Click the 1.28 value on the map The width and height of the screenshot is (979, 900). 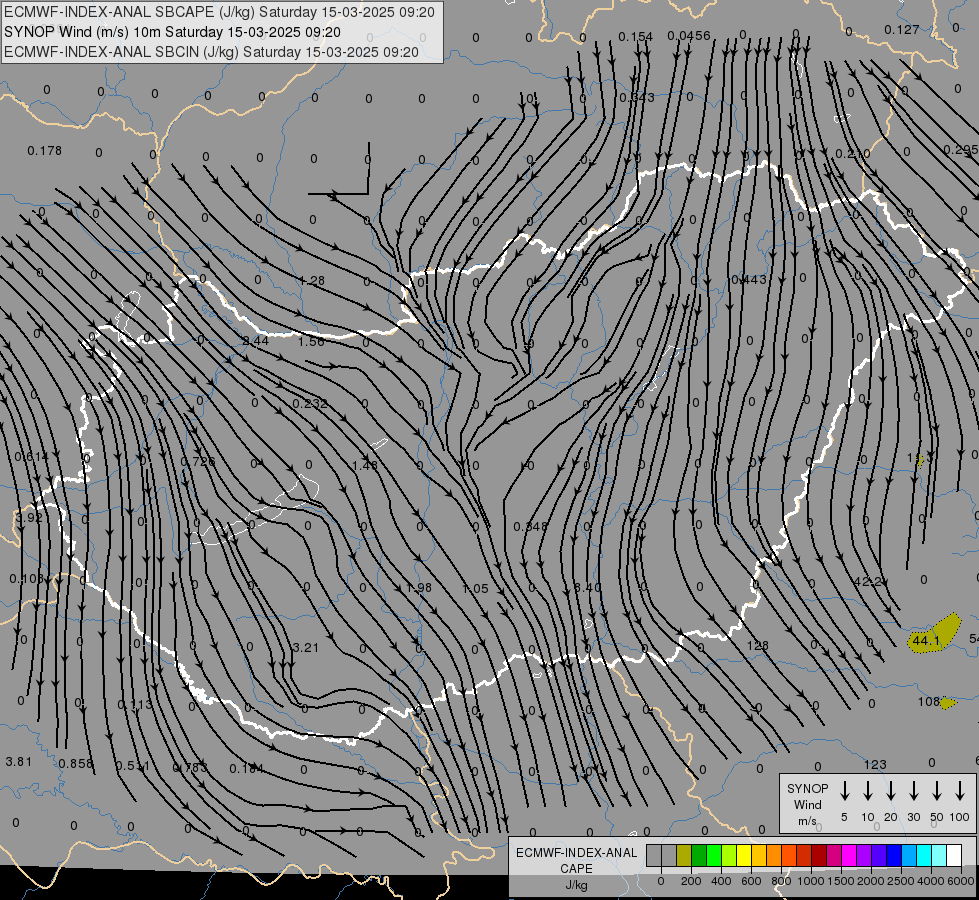(x=312, y=281)
